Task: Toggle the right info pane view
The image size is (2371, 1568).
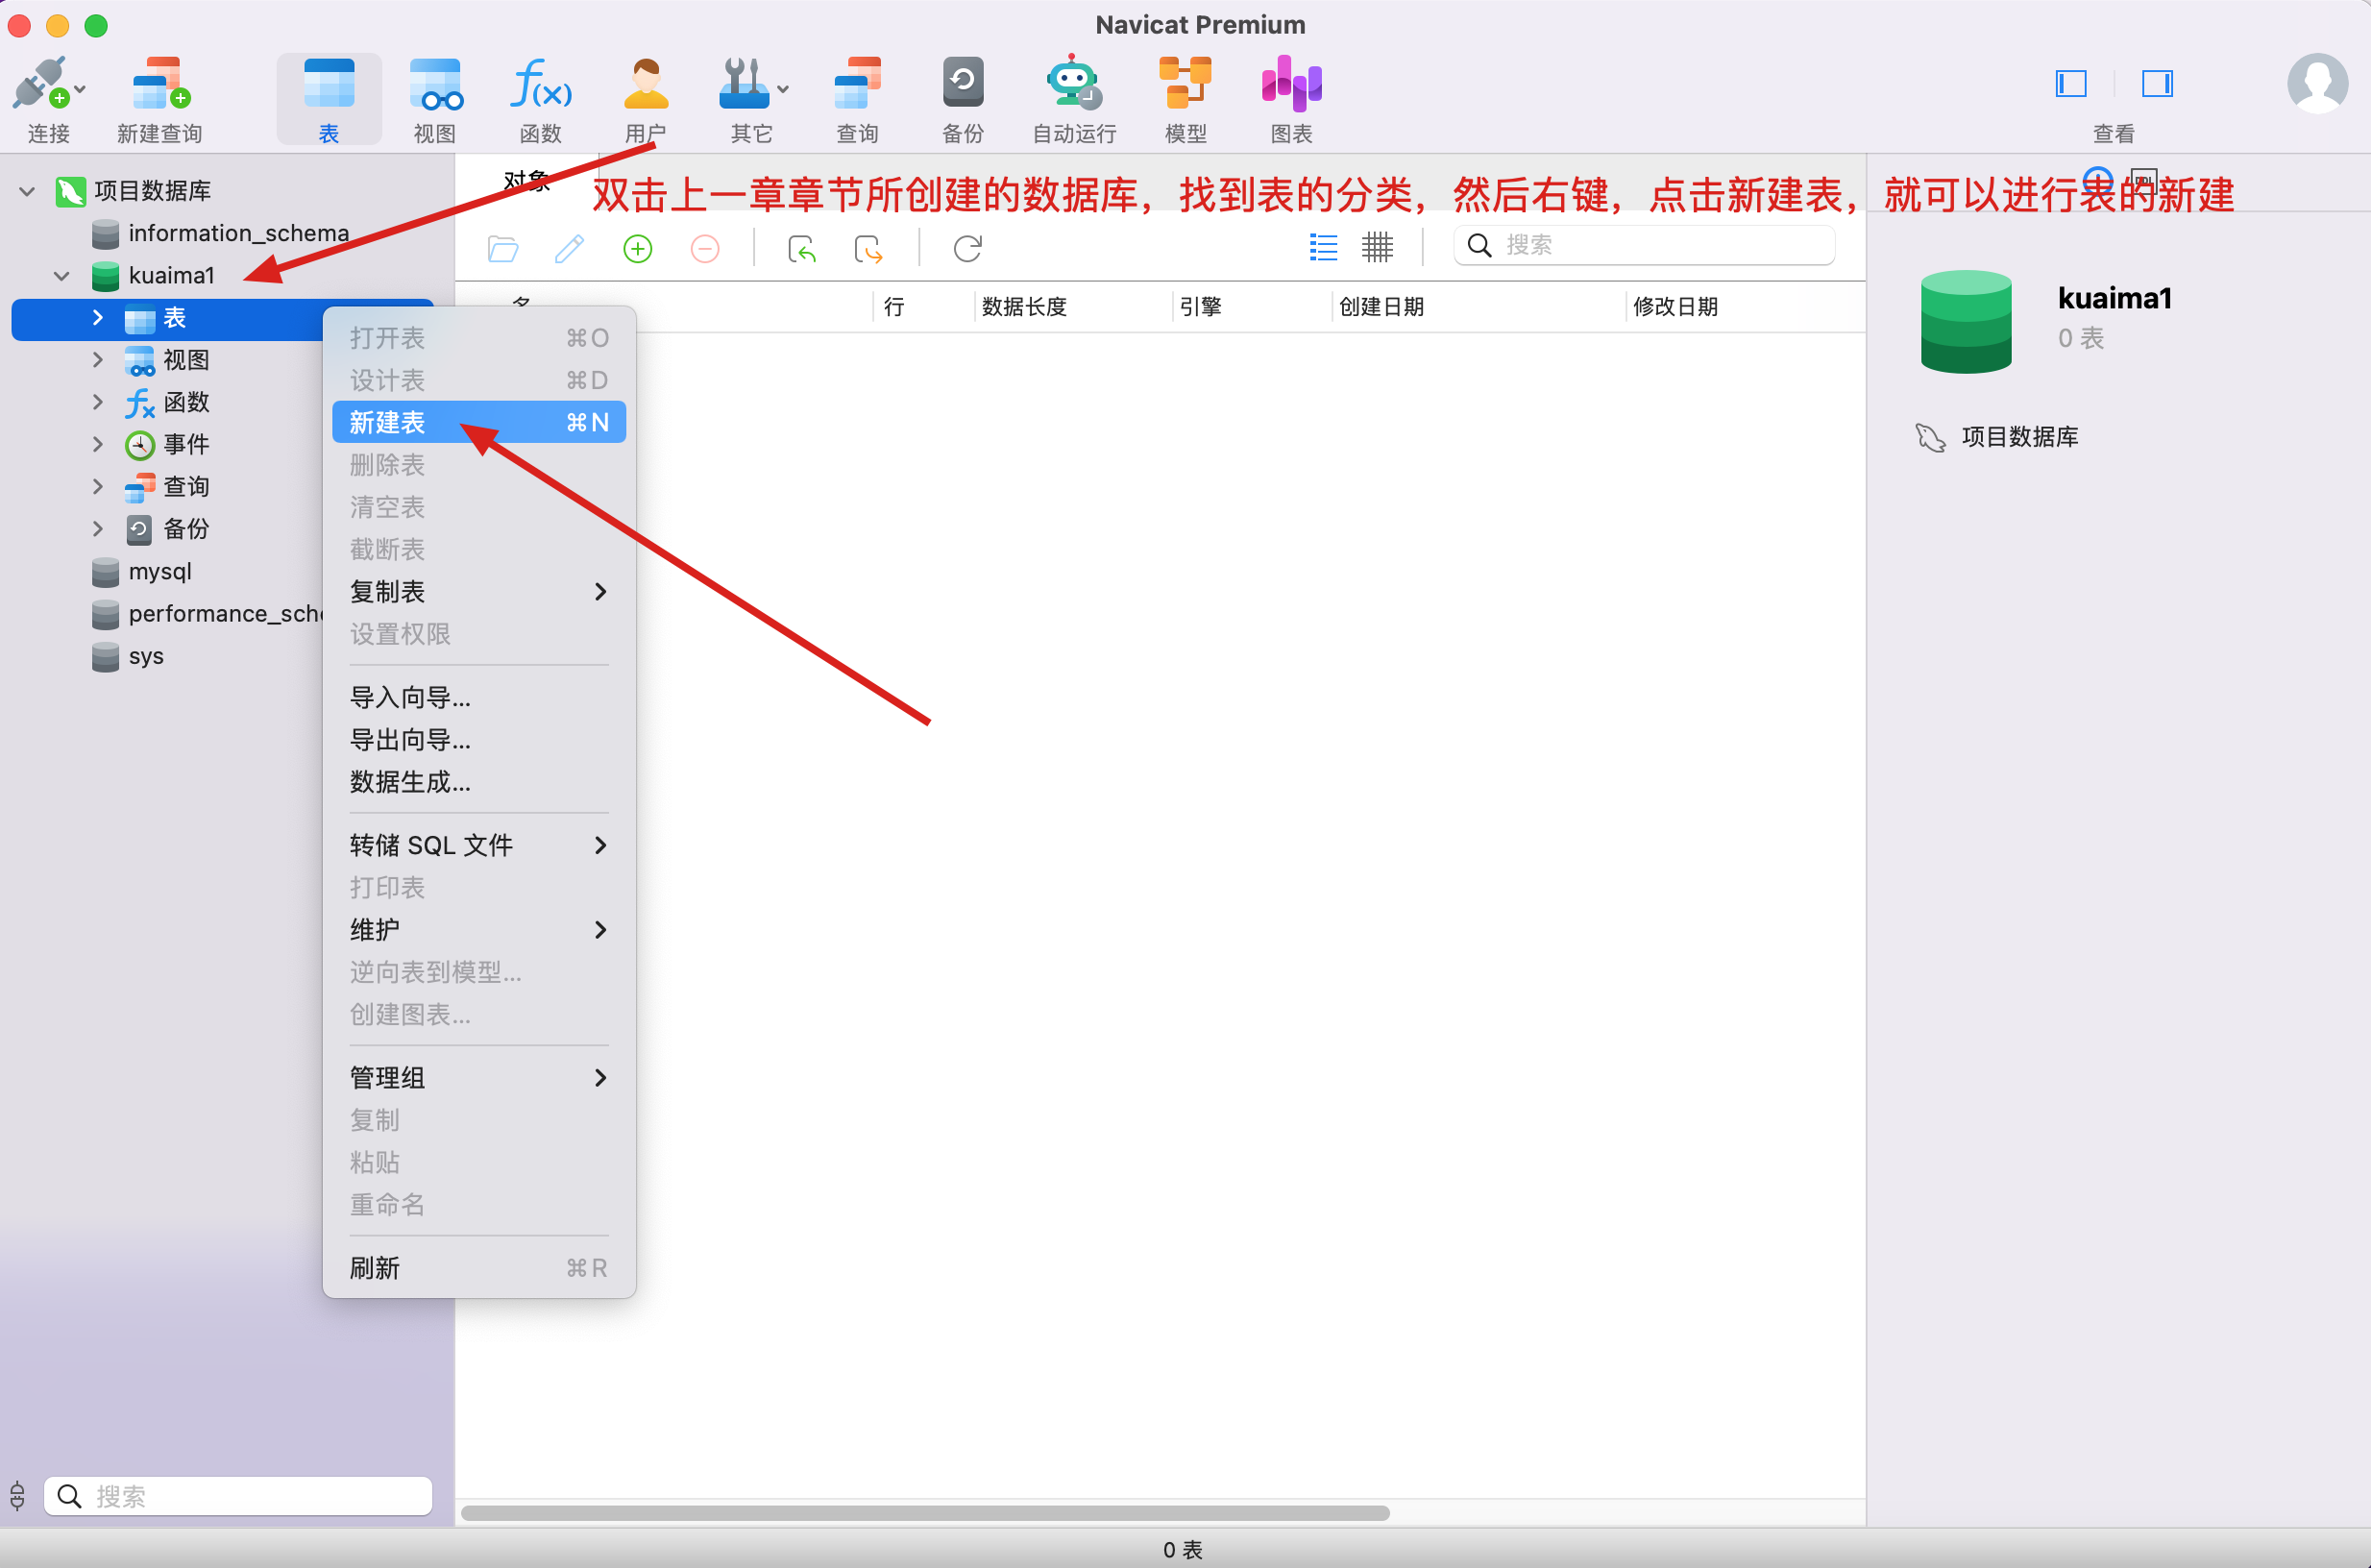Action: point(2157,84)
